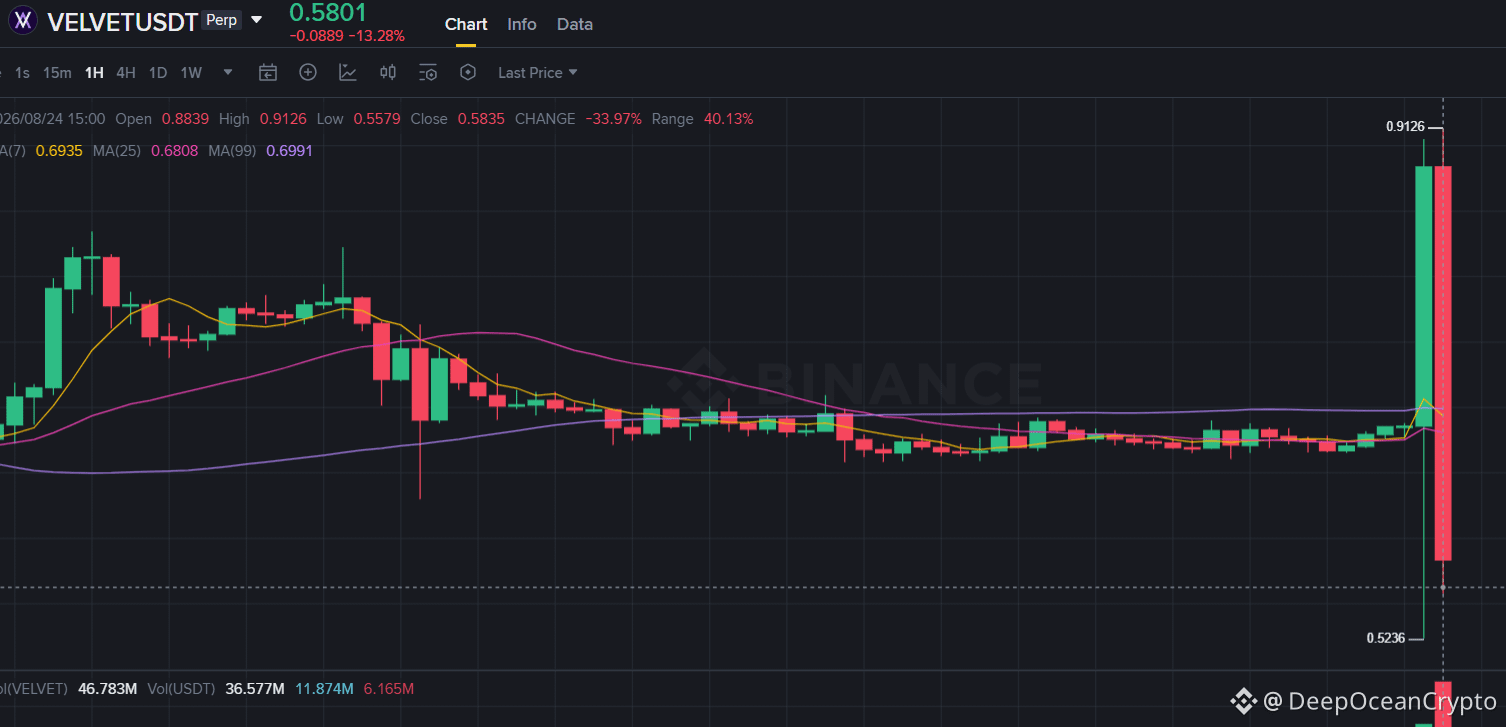The height and width of the screenshot is (727, 1506).
Task: Click the Range value 40.13%
Action: tap(729, 119)
